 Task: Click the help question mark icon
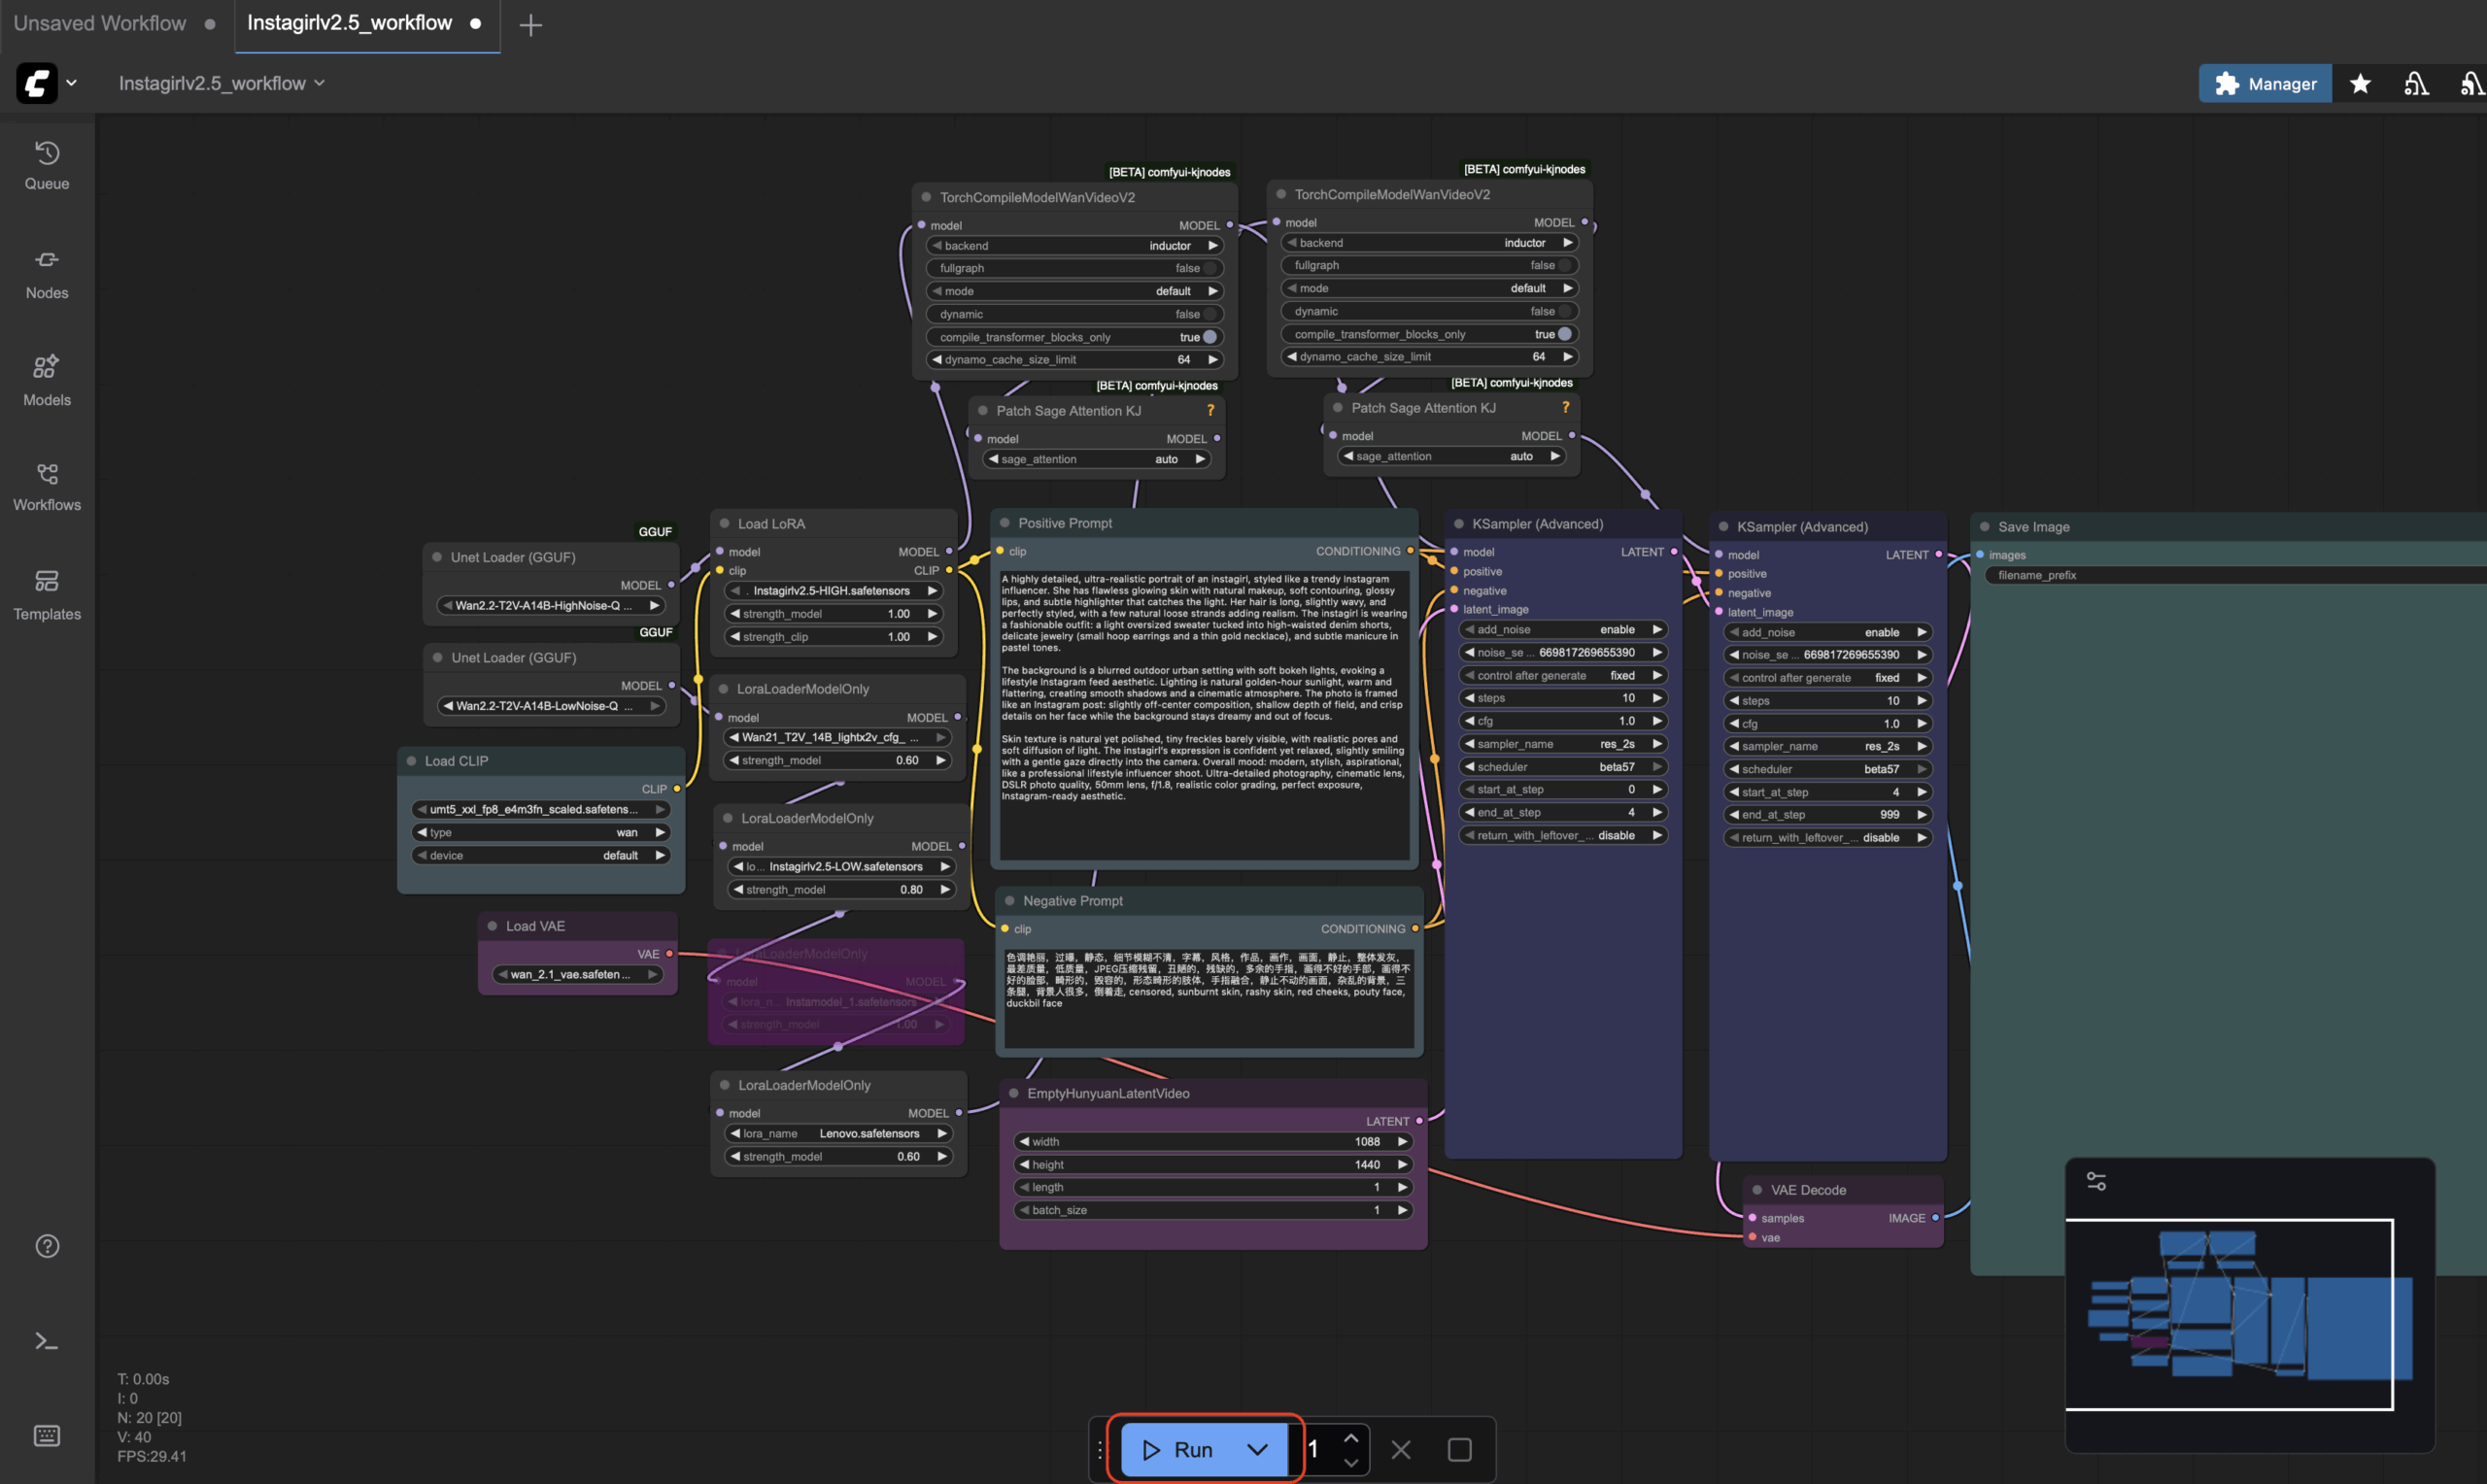47,1246
